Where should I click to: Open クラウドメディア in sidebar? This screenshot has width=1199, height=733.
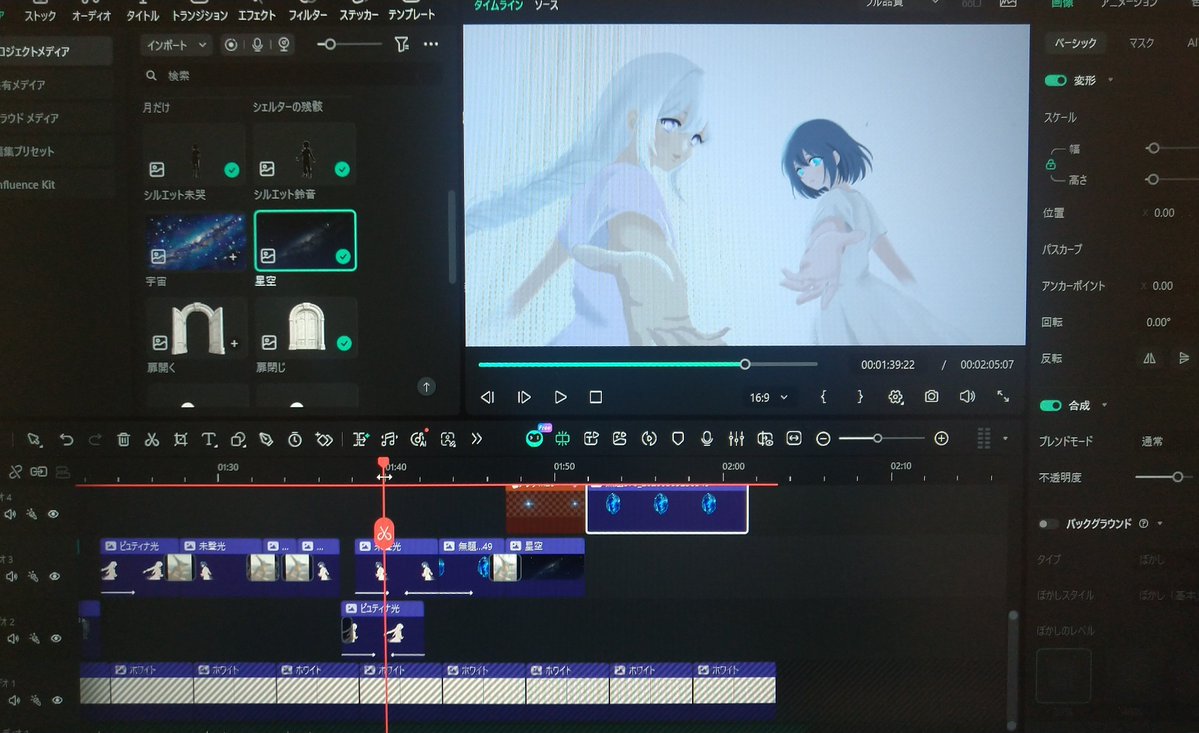tap(29, 118)
